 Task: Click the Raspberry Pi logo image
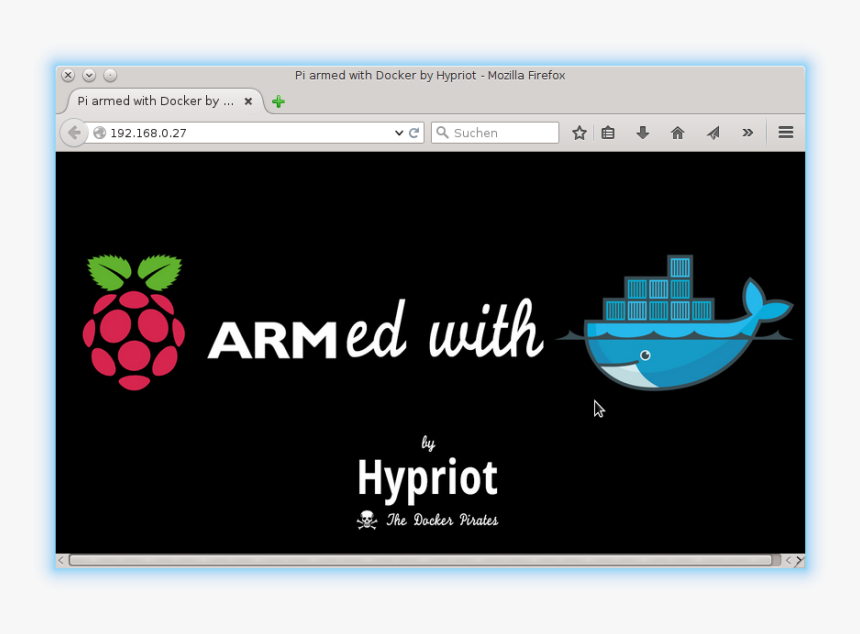click(134, 322)
